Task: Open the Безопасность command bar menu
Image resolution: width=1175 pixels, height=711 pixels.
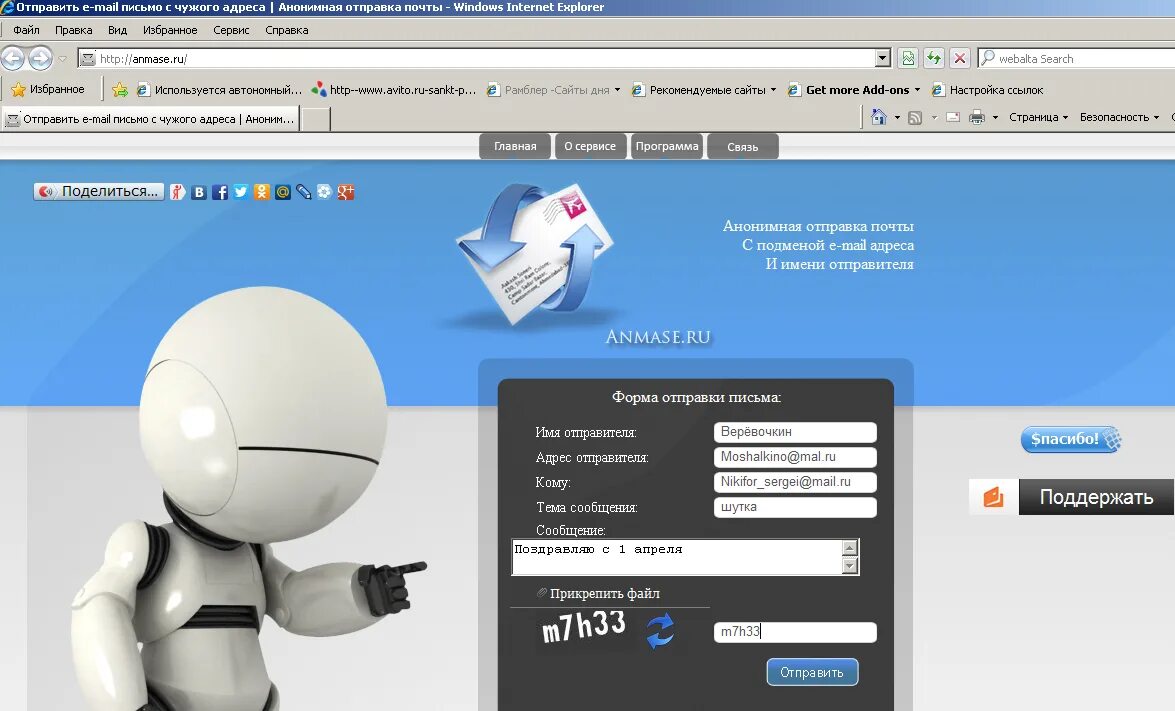Action: (1119, 118)
